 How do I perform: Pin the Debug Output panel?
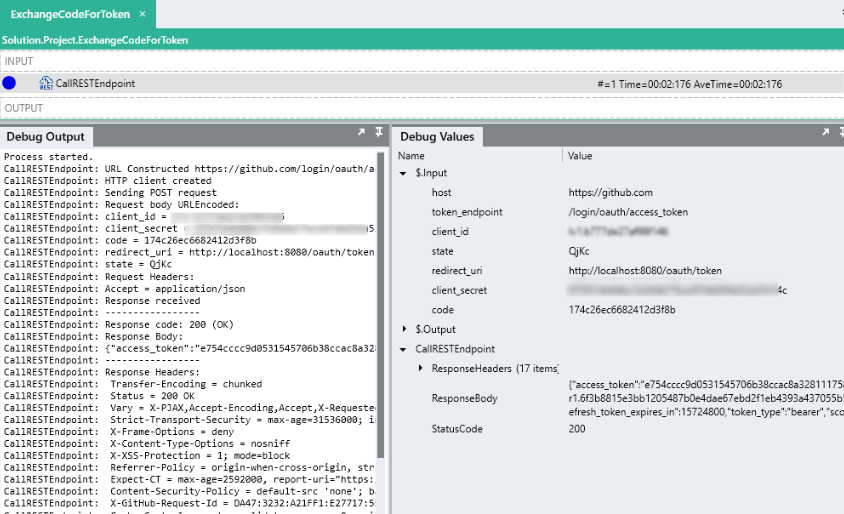click(379, 132)
